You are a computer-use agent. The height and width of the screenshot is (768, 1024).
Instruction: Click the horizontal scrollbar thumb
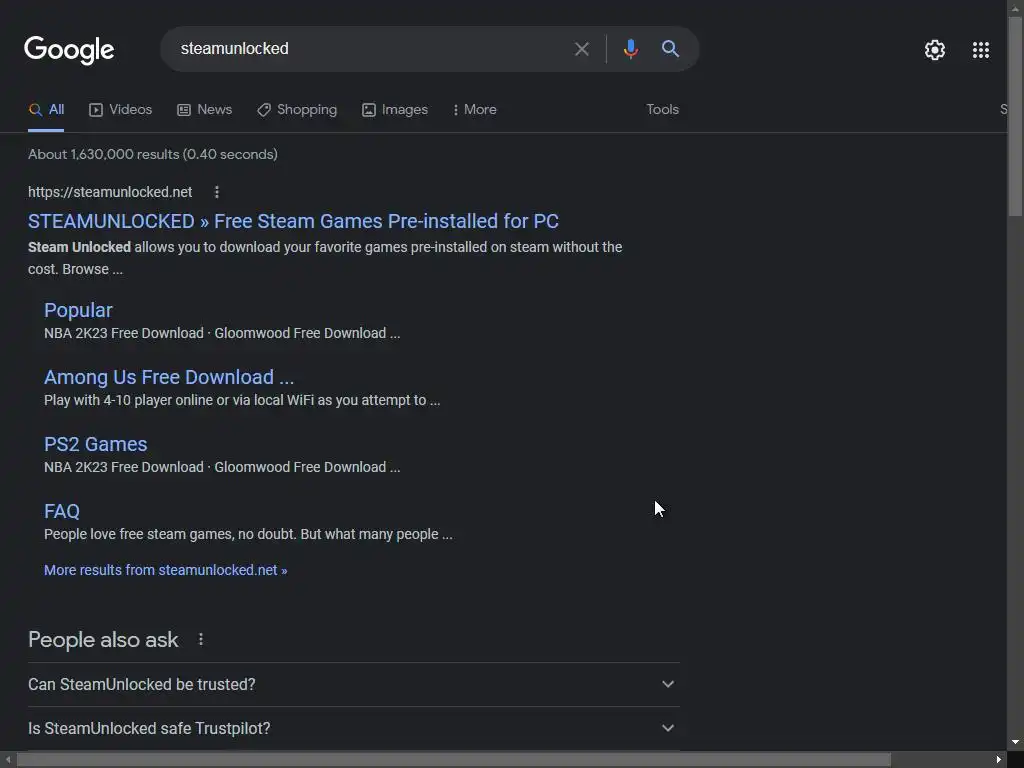(454, 760)
